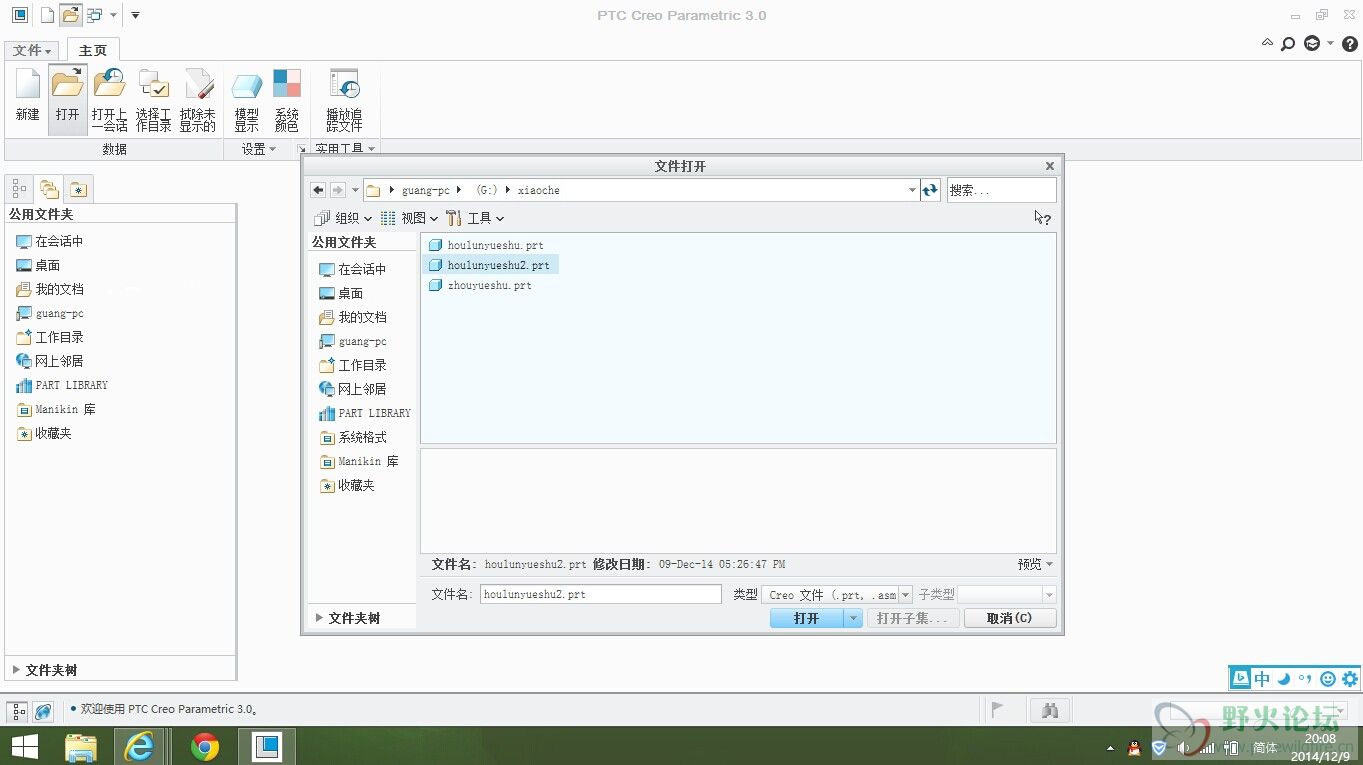Click the xiaoche folder in the address path
The height and width of the screenshot is (765, 1363).
tap(539, 190)
